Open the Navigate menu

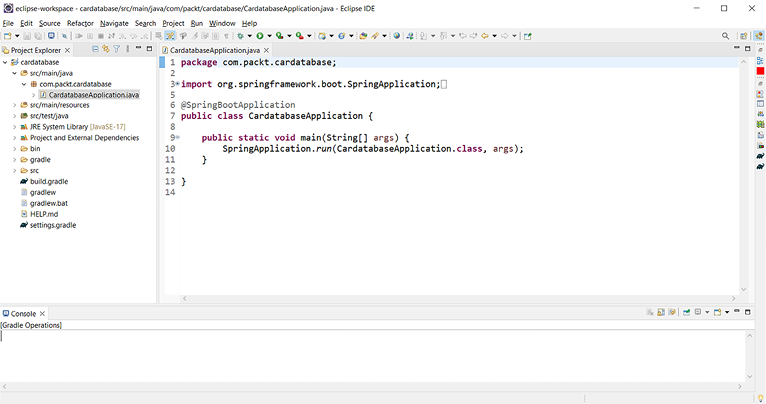click(x=114, y=23)
